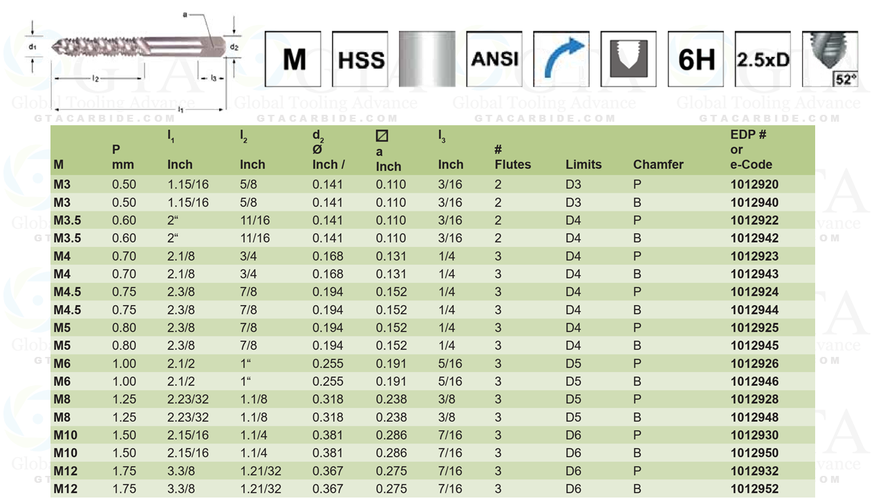This screenshot has height=498, width=885.
Task: Click the 6H tolerance icon
Action: click(x=696, y=59)
